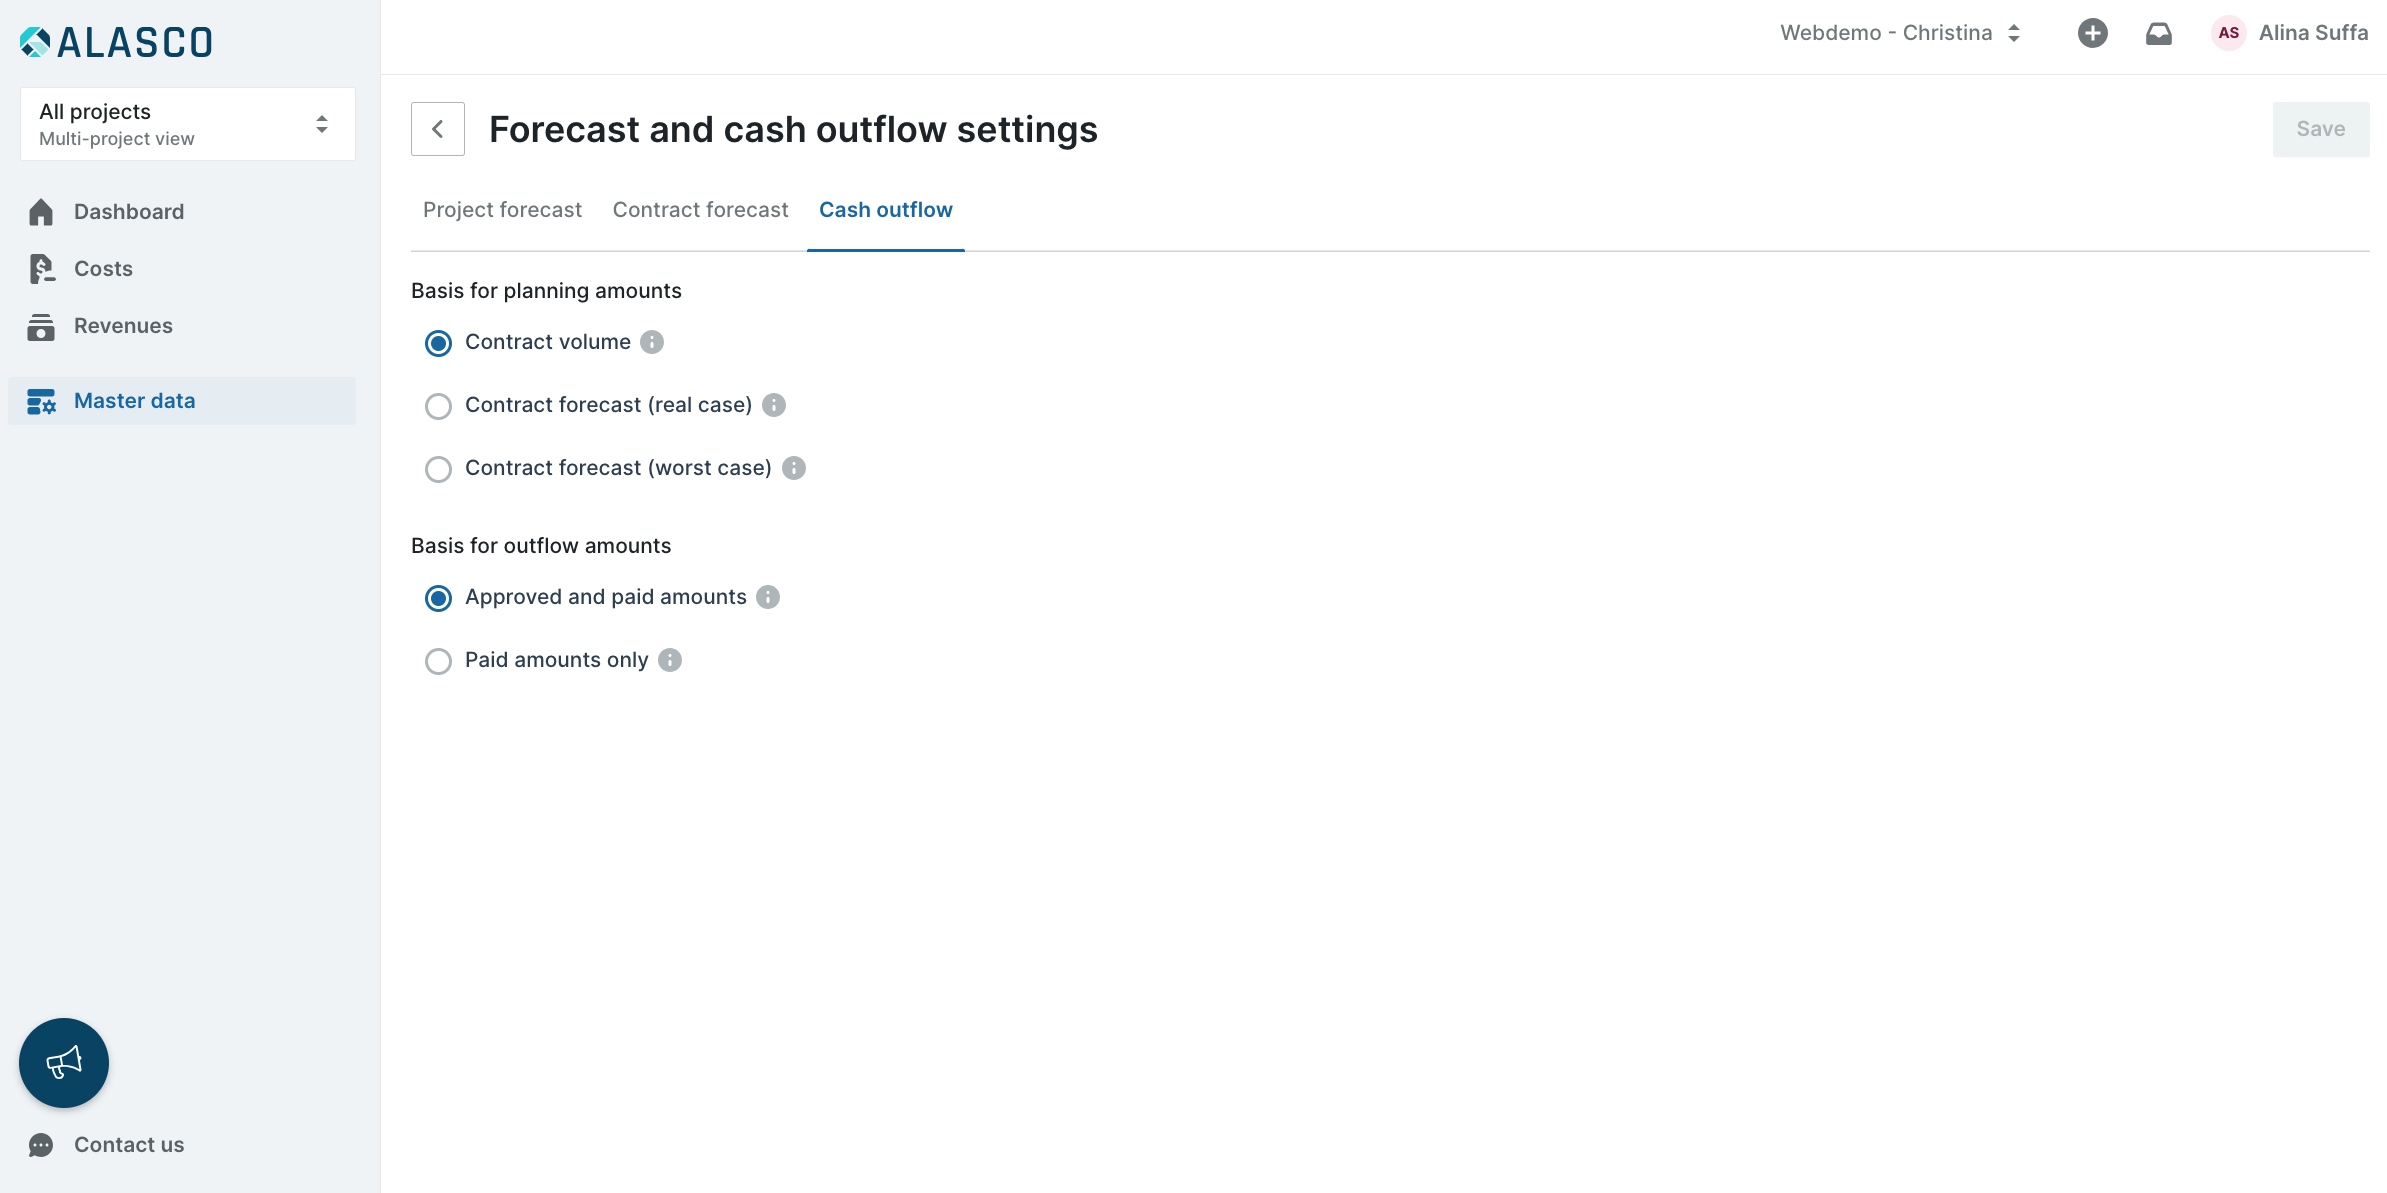
Task: Show info for Contract volume option
Action: coord(652,342)
